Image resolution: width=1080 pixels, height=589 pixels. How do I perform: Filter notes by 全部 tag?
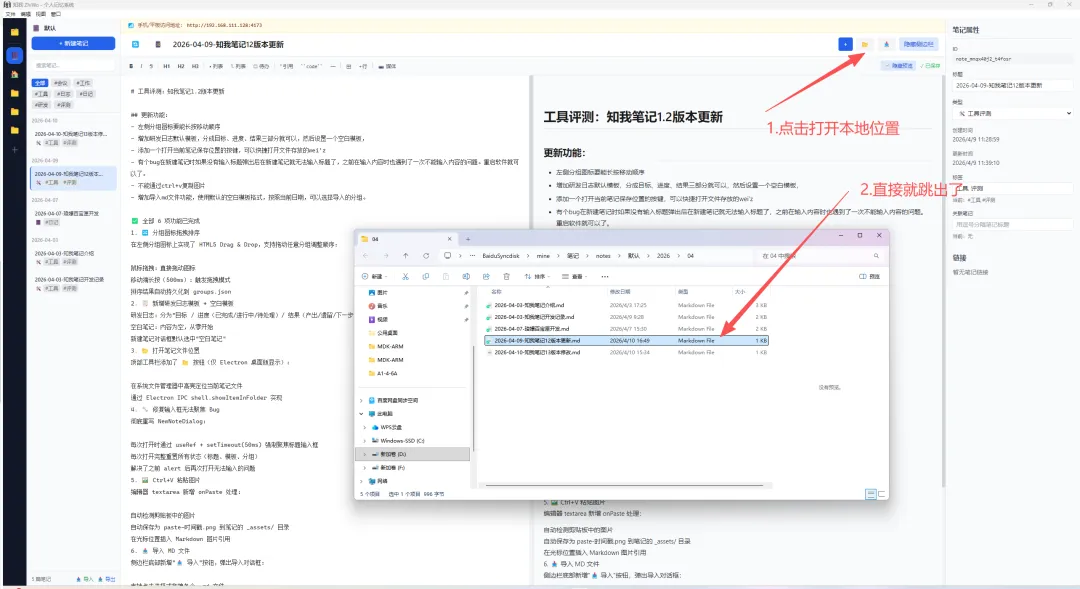pos(40,83)
